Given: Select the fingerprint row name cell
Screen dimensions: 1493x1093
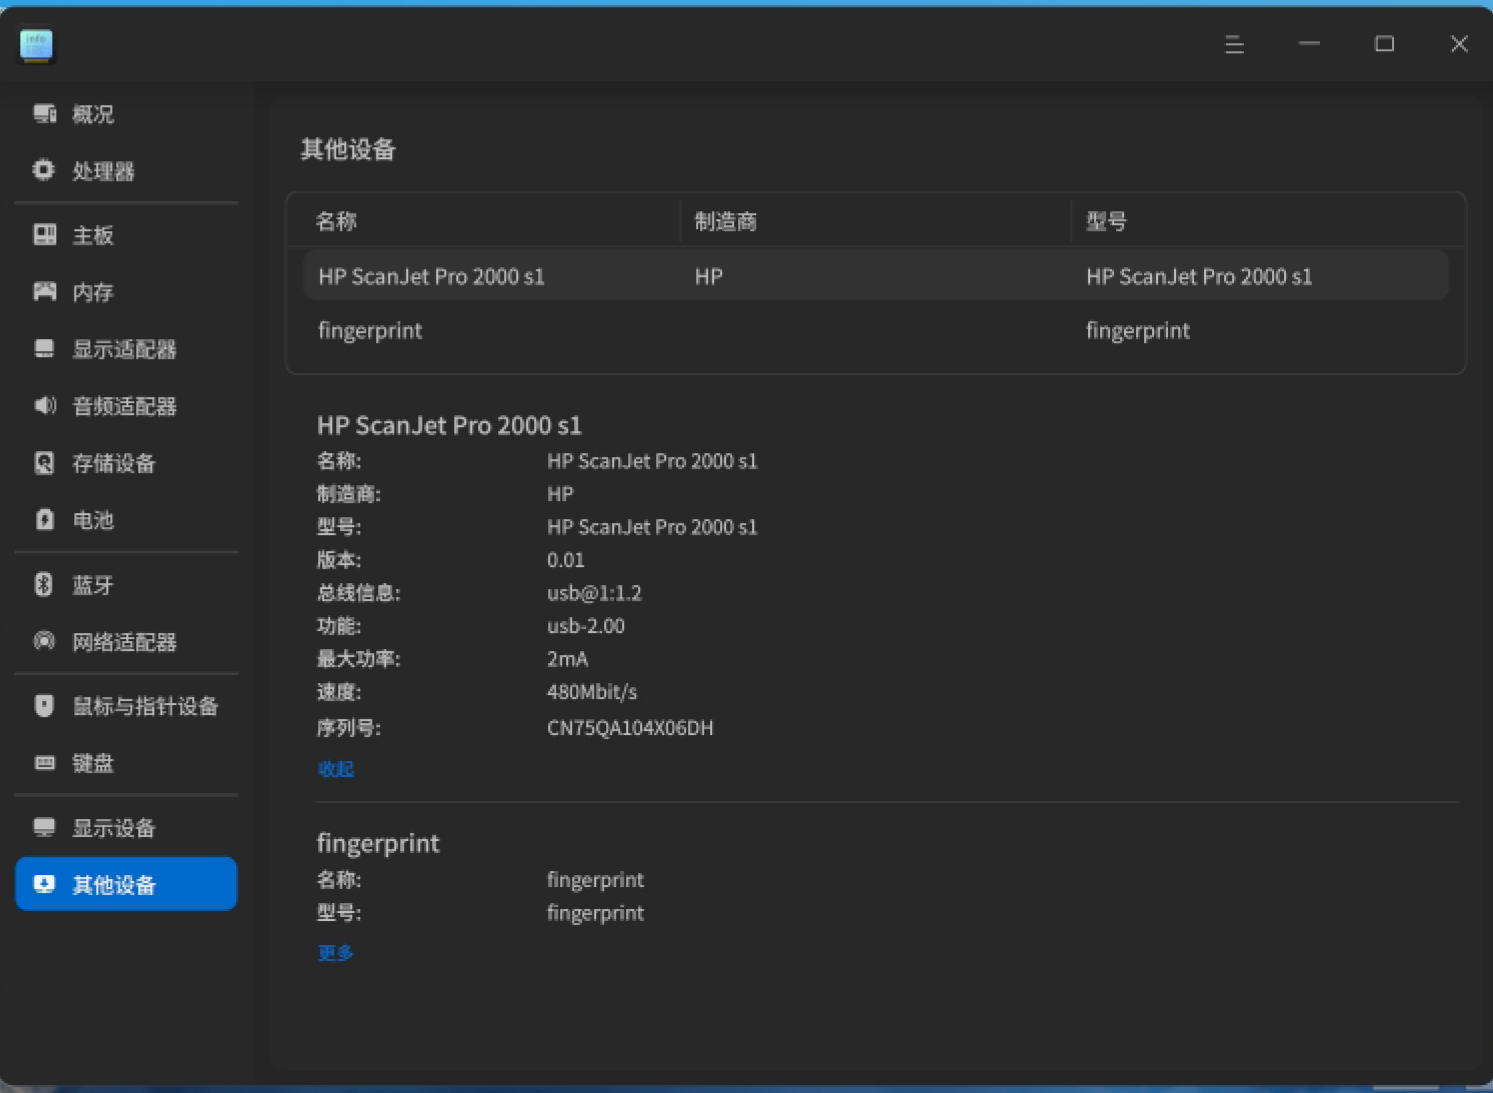Looking at the screenshot, I should (x=370, y=331).
